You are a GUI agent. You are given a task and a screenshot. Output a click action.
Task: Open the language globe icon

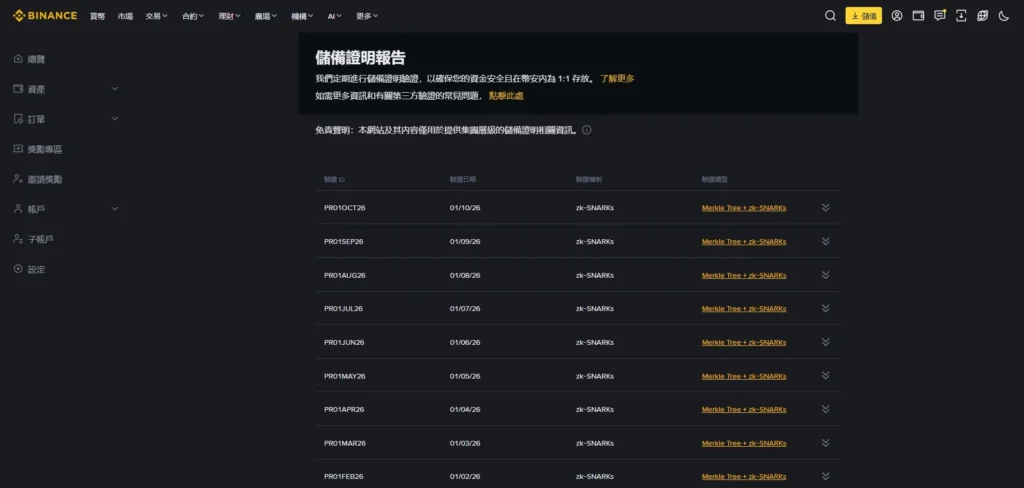[982, 16]
